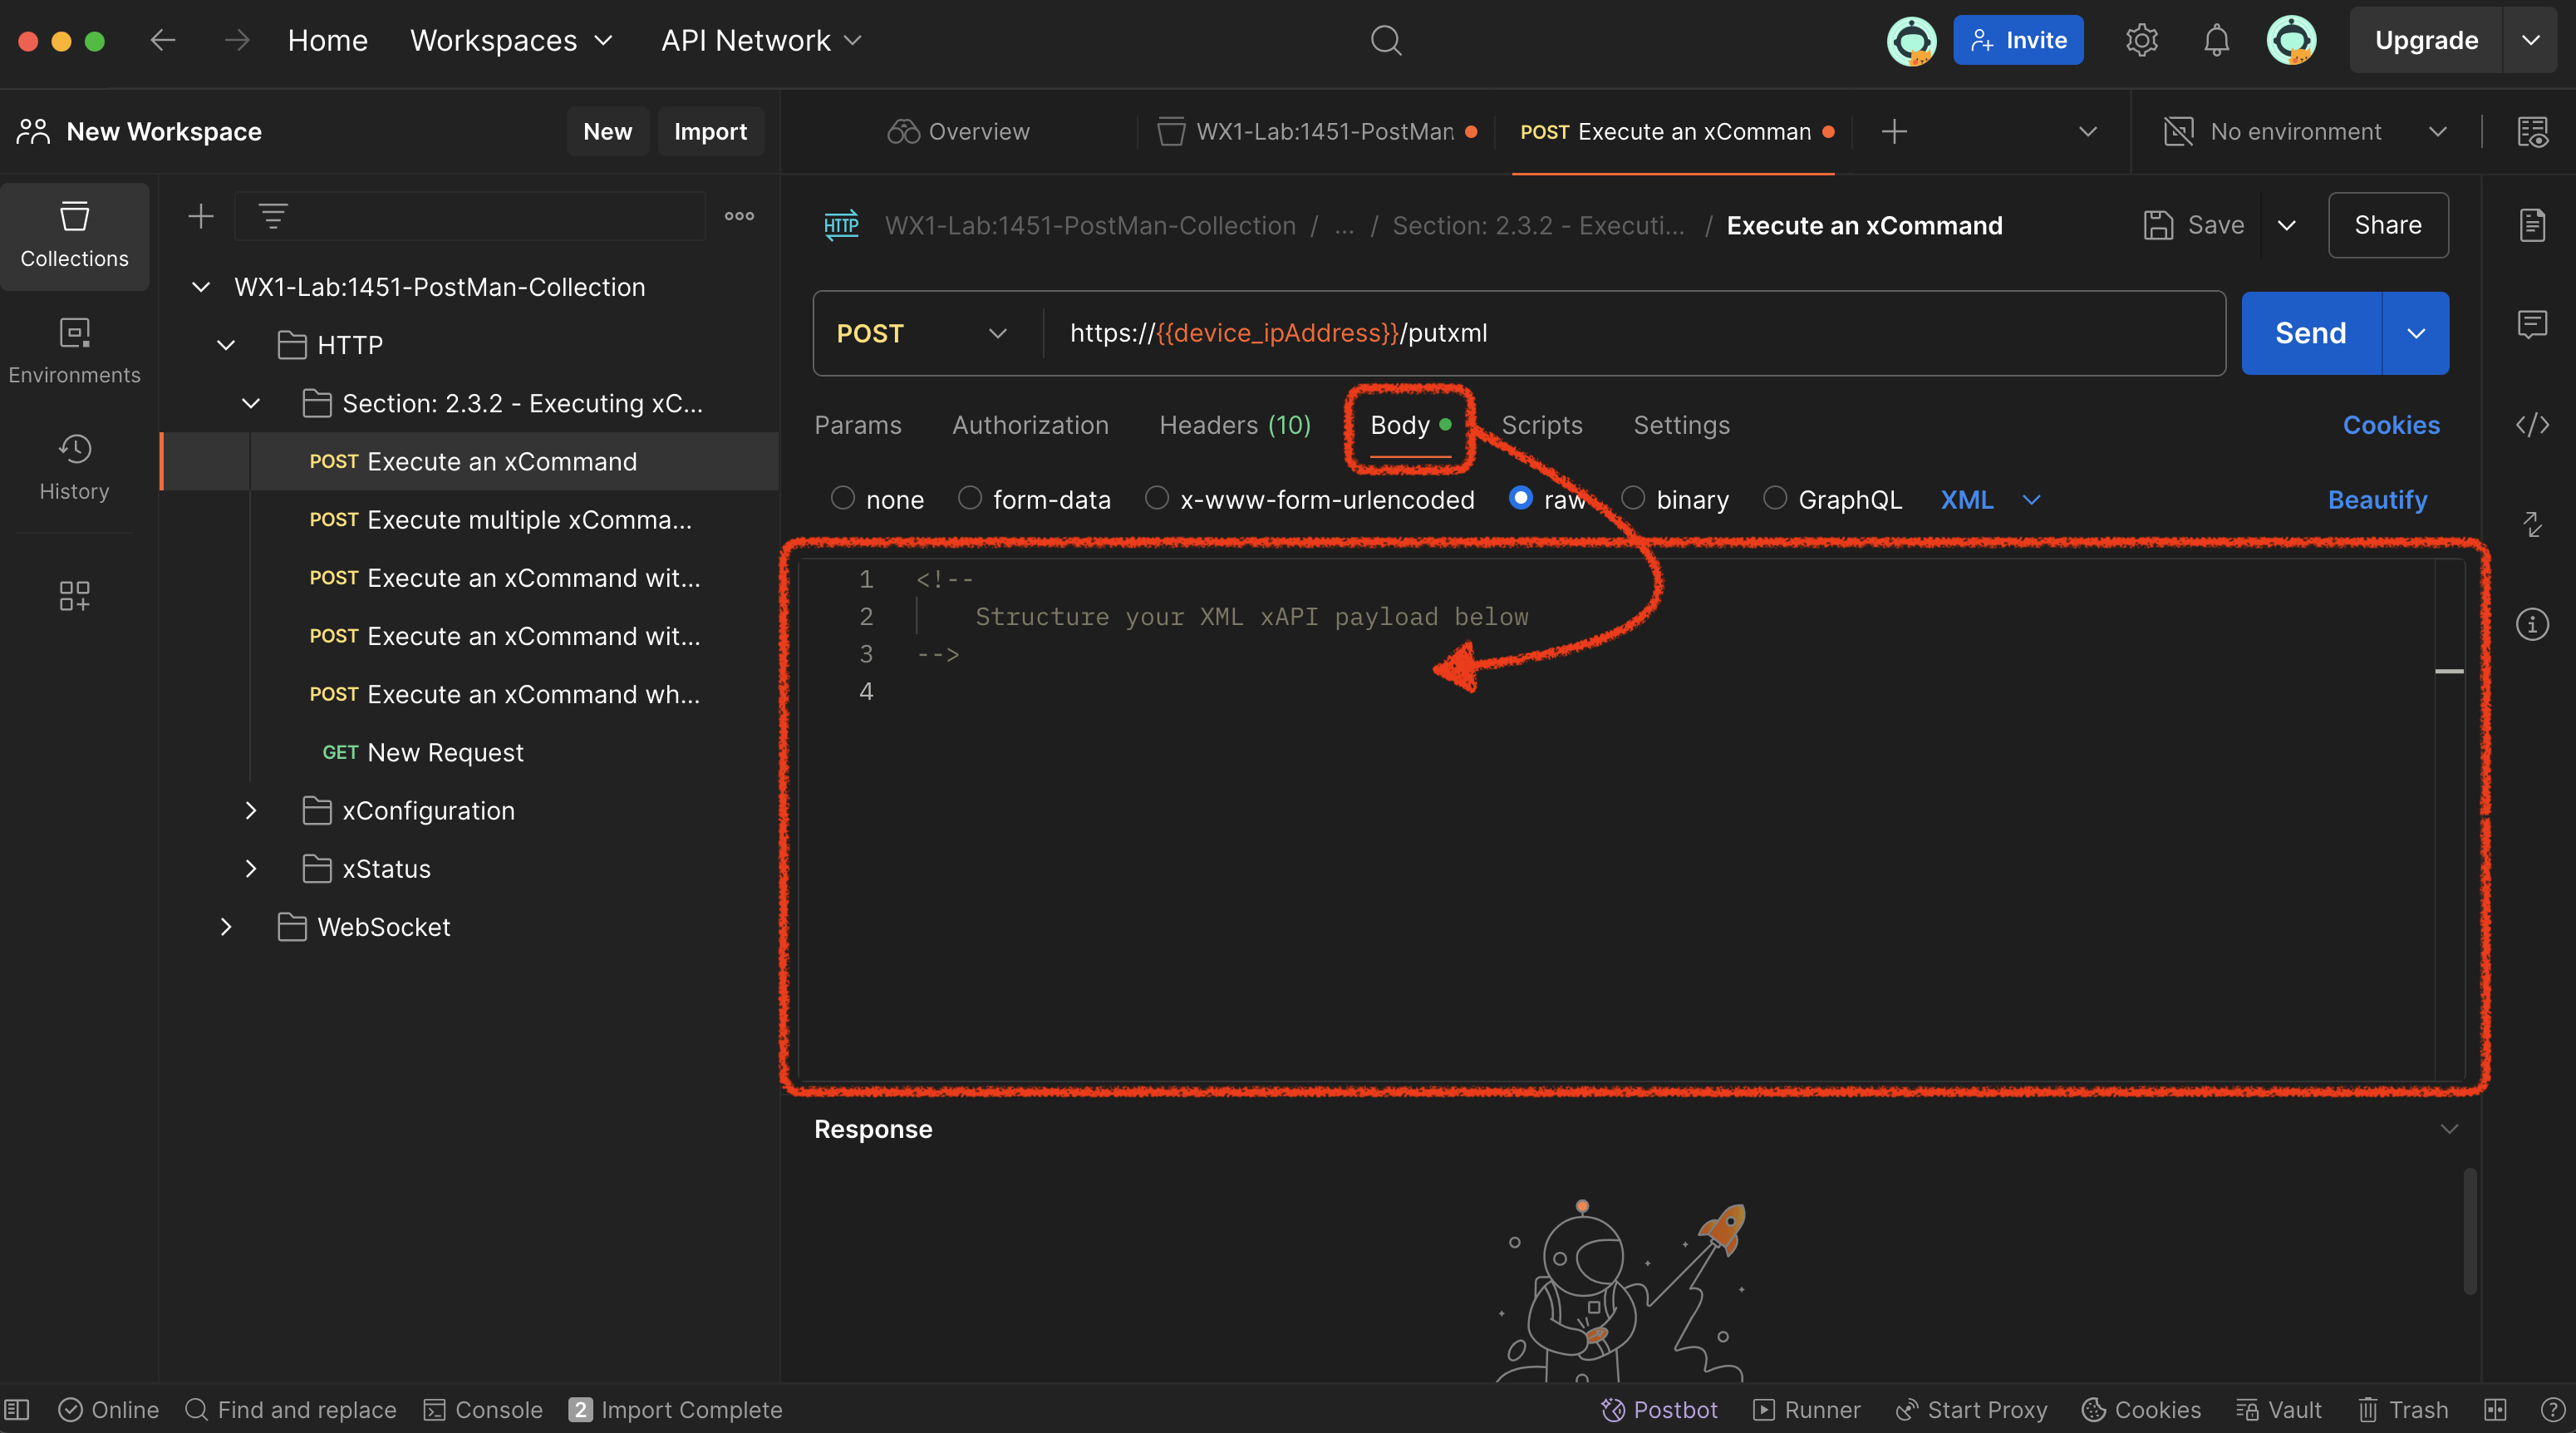Open the request info icon in right sidebar
The width and height of the screenshot is (2576, 1433).
point(2531,625)
